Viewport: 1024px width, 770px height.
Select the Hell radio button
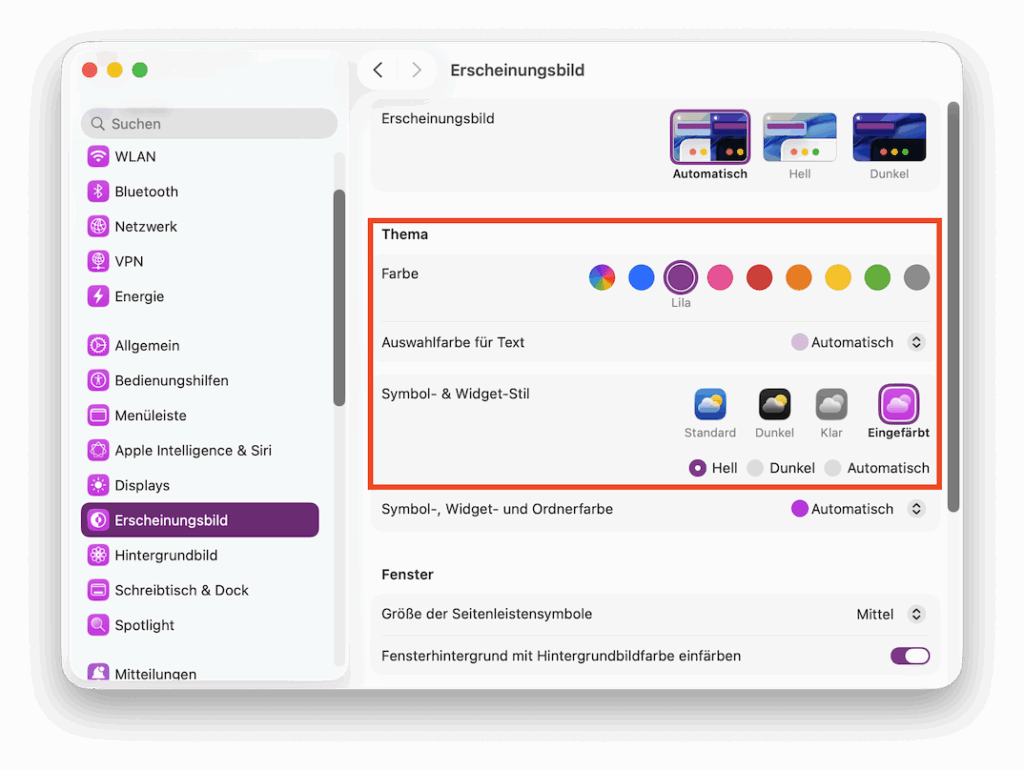point(698,468)
